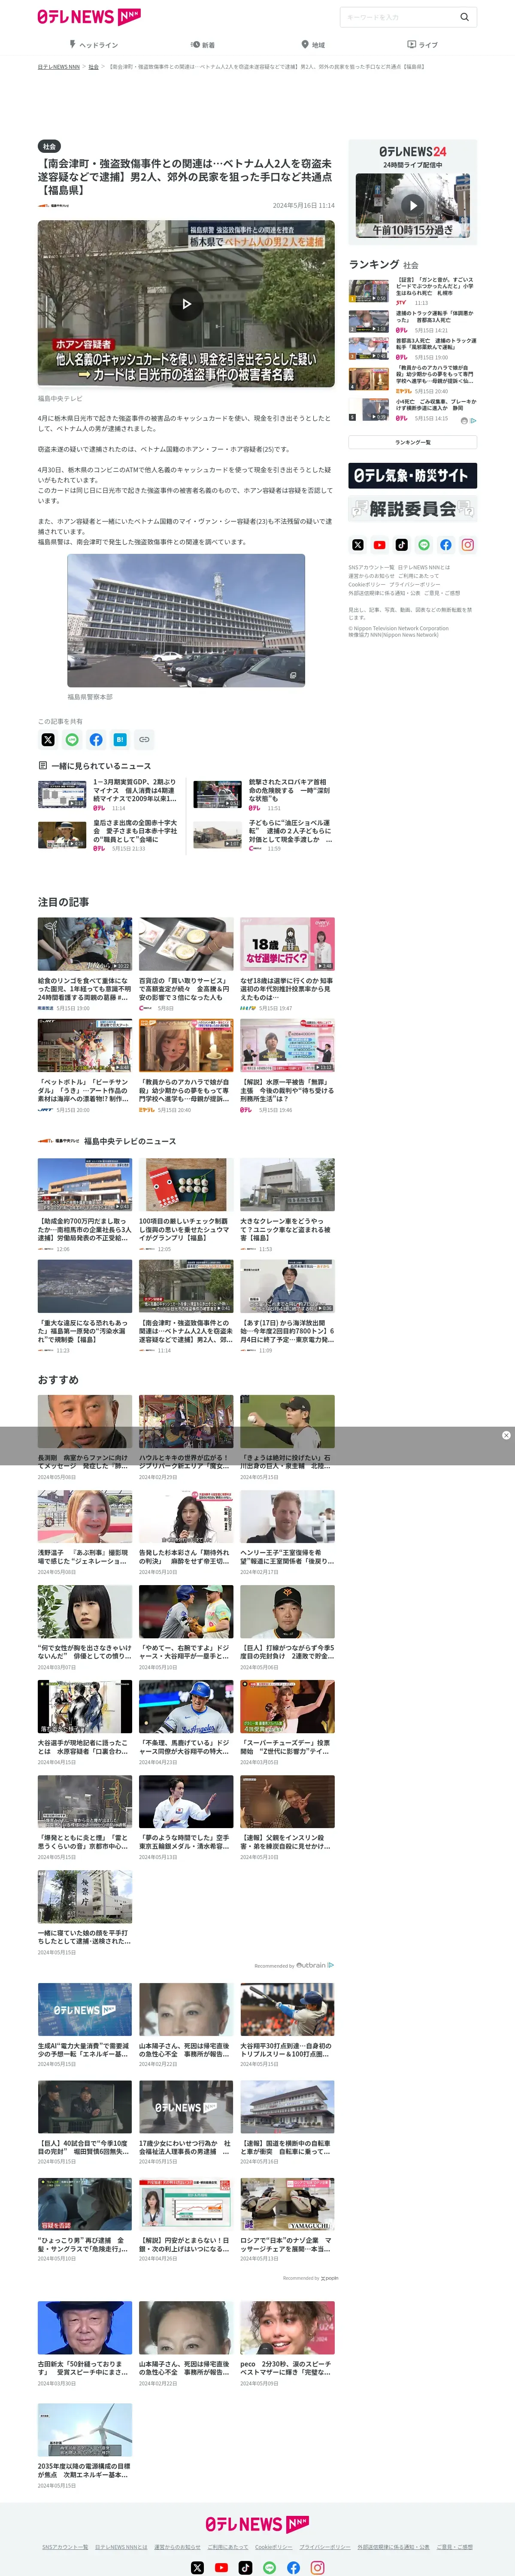The height and width of the screenshot is (2576, 515).
Task: Open the 給食のリンゴを食べて重体 featured article
Action: tap(85, 964)
